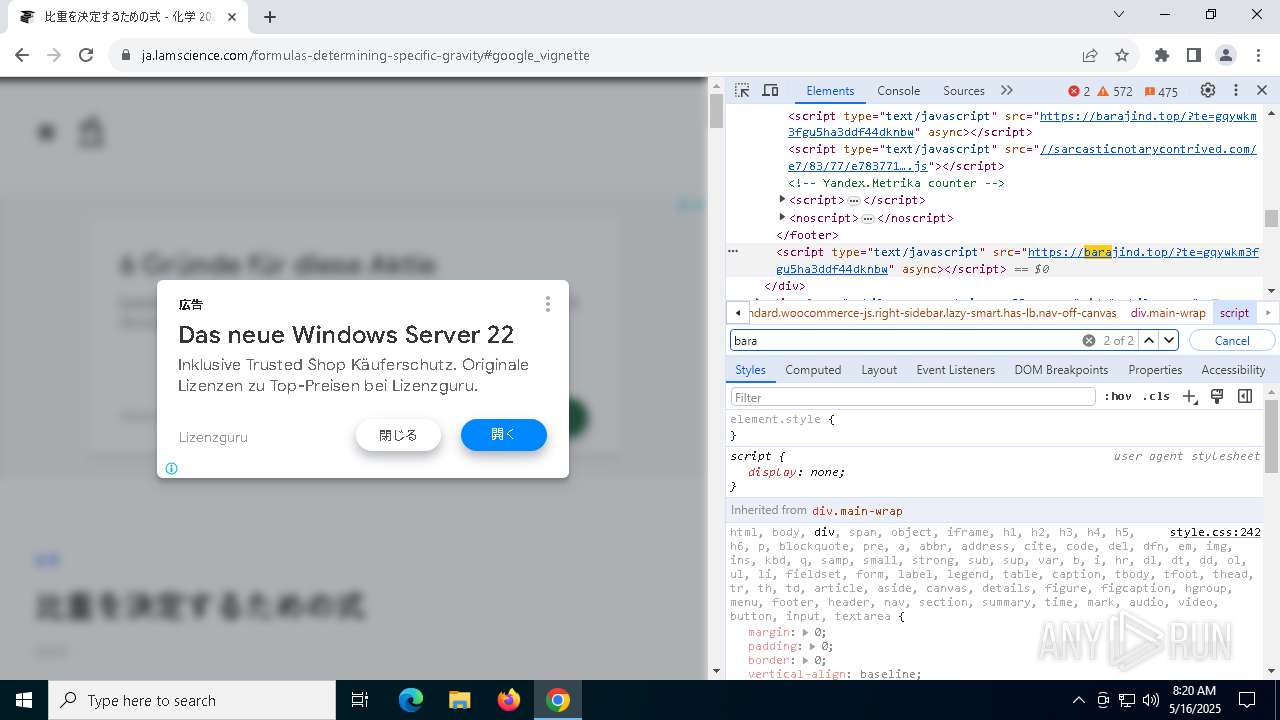This screenshot has width=1280, height=720.
Task: Switch to the Console tab
Action: pos(898,90)
